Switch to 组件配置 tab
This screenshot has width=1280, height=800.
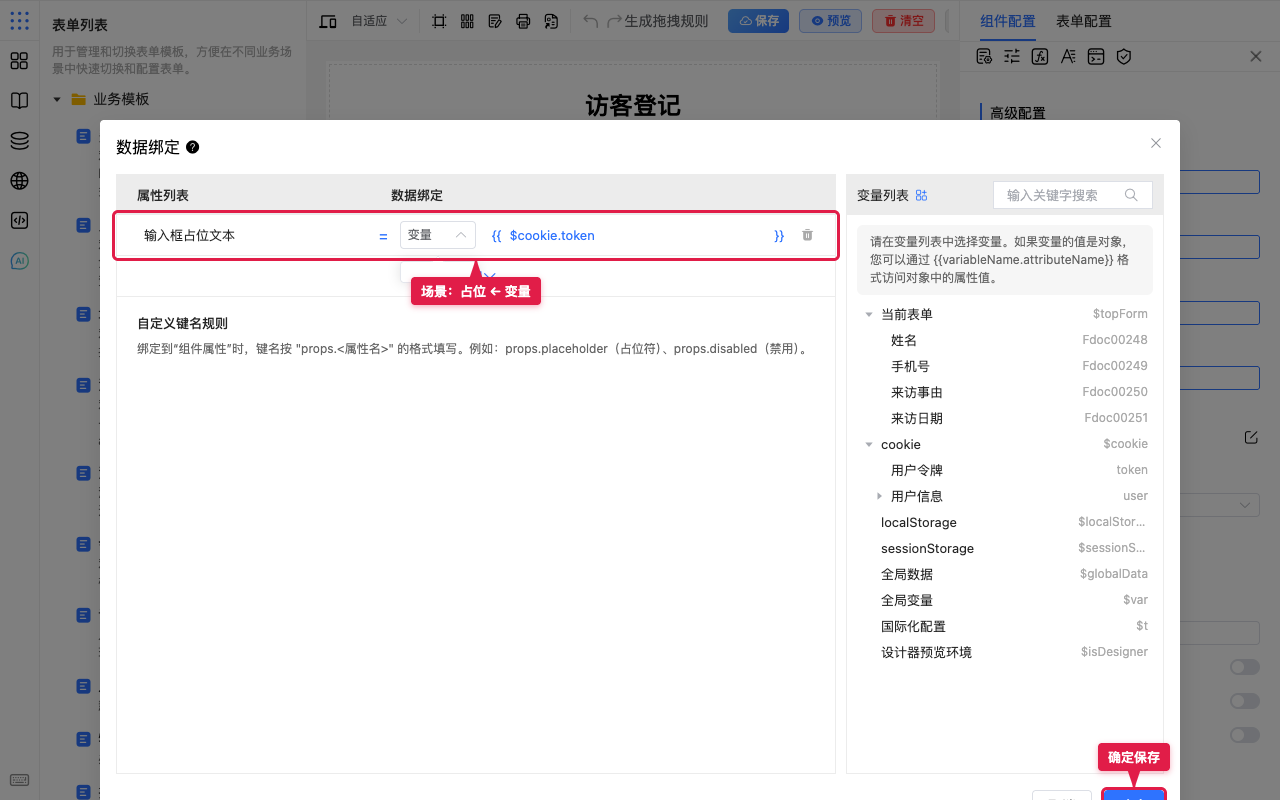point(1008,21)
